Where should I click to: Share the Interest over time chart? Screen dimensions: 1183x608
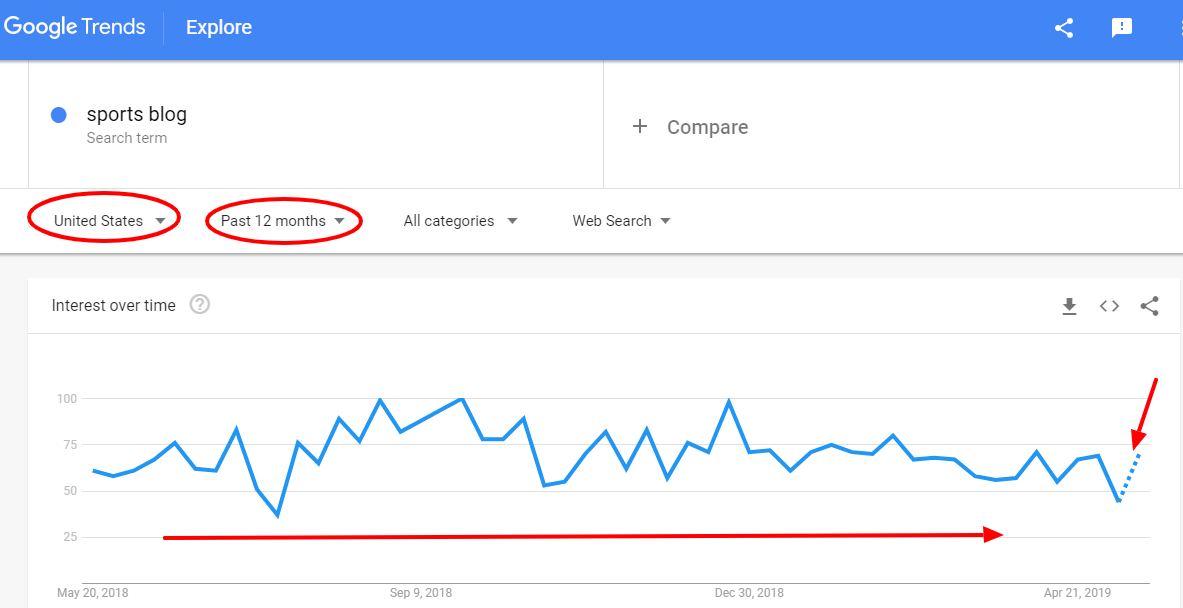[1149, 306]
